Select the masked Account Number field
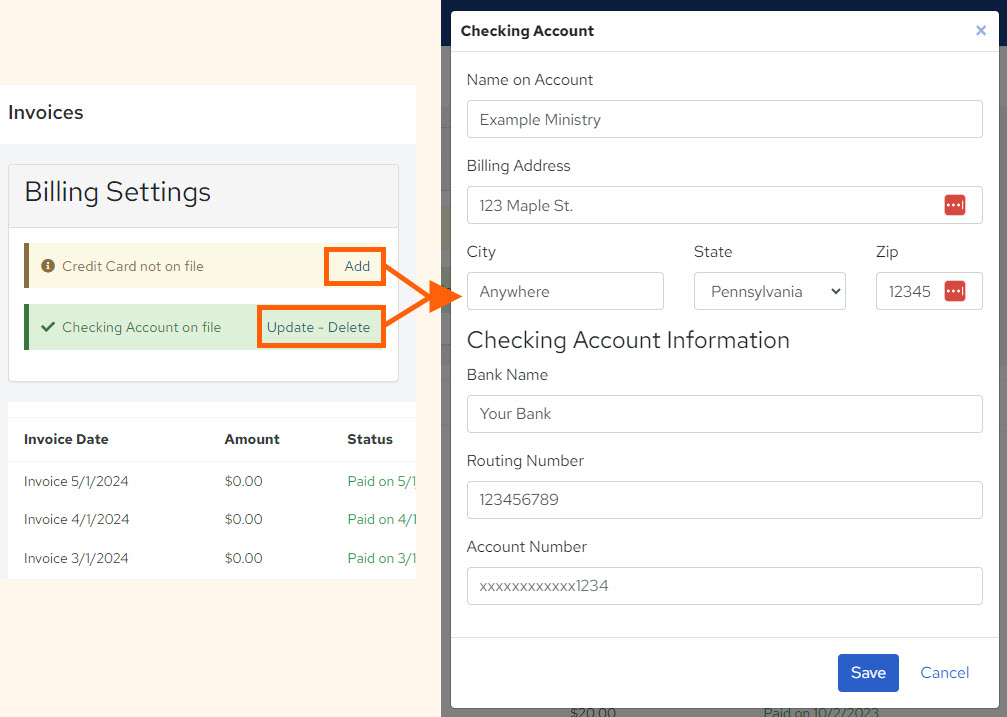Image resolution: width=1007 pixels, height=717 pixels. tap(724, 586)
